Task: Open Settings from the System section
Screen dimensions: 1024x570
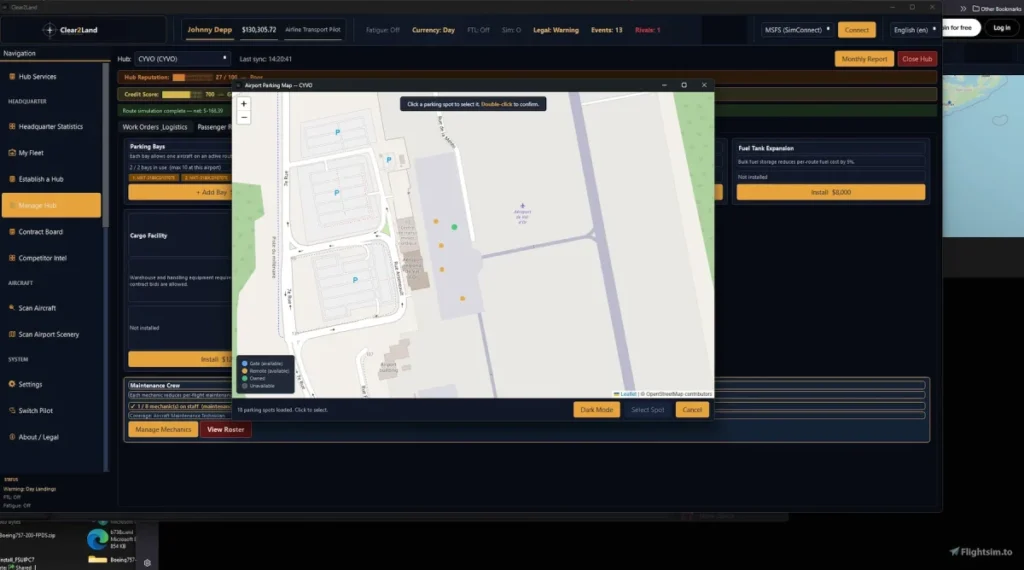Action: point(31,384)
